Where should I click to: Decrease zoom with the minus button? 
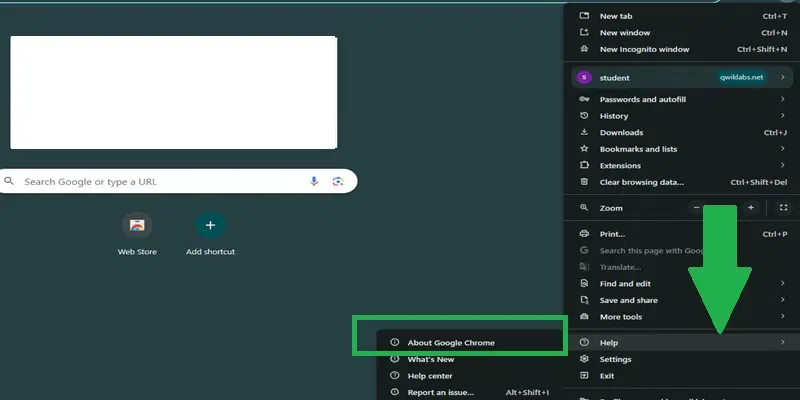pos(696,208)
